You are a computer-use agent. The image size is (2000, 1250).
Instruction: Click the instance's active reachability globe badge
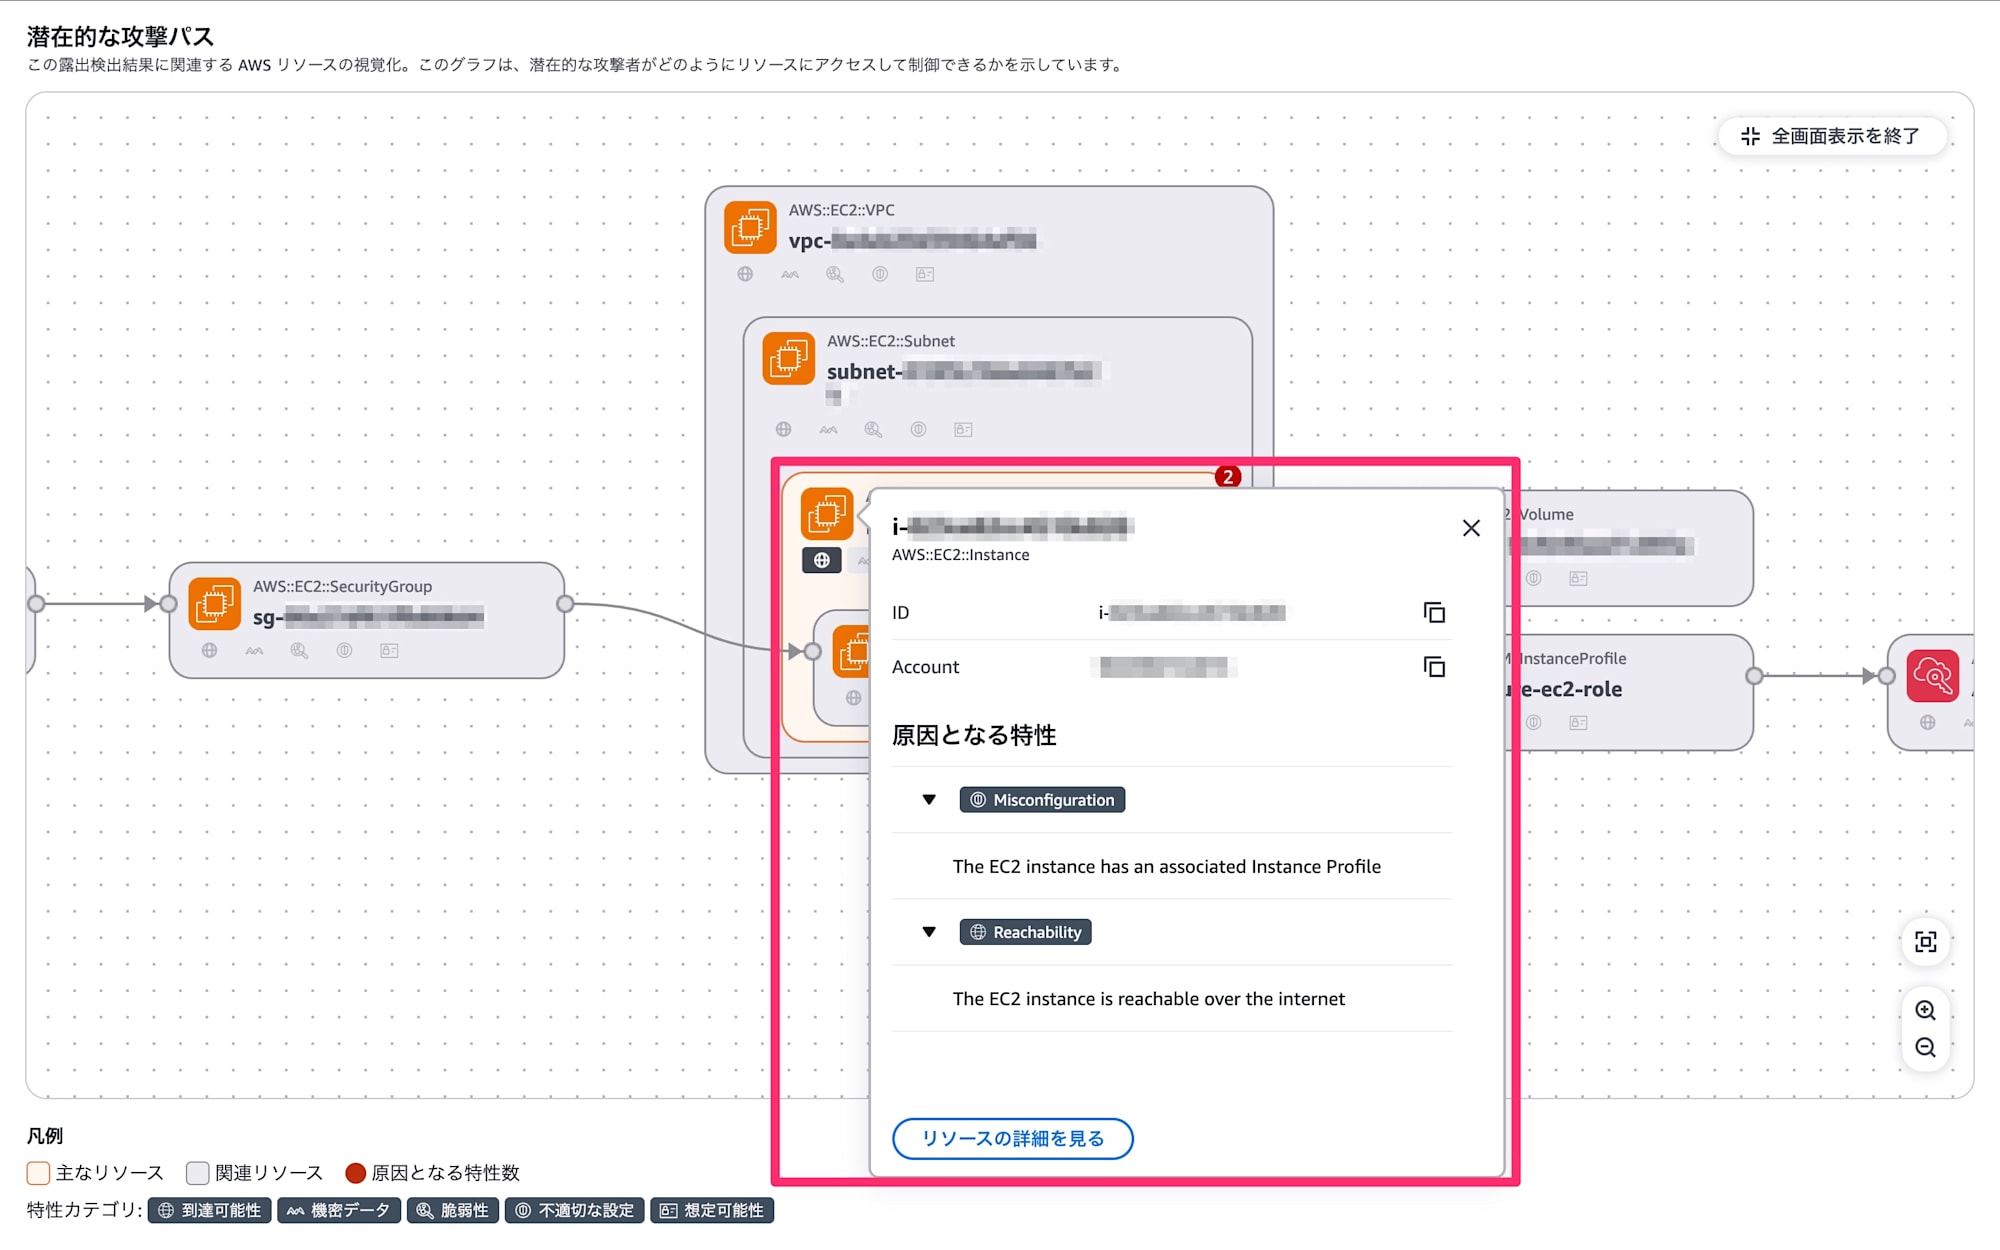(821, 560)
